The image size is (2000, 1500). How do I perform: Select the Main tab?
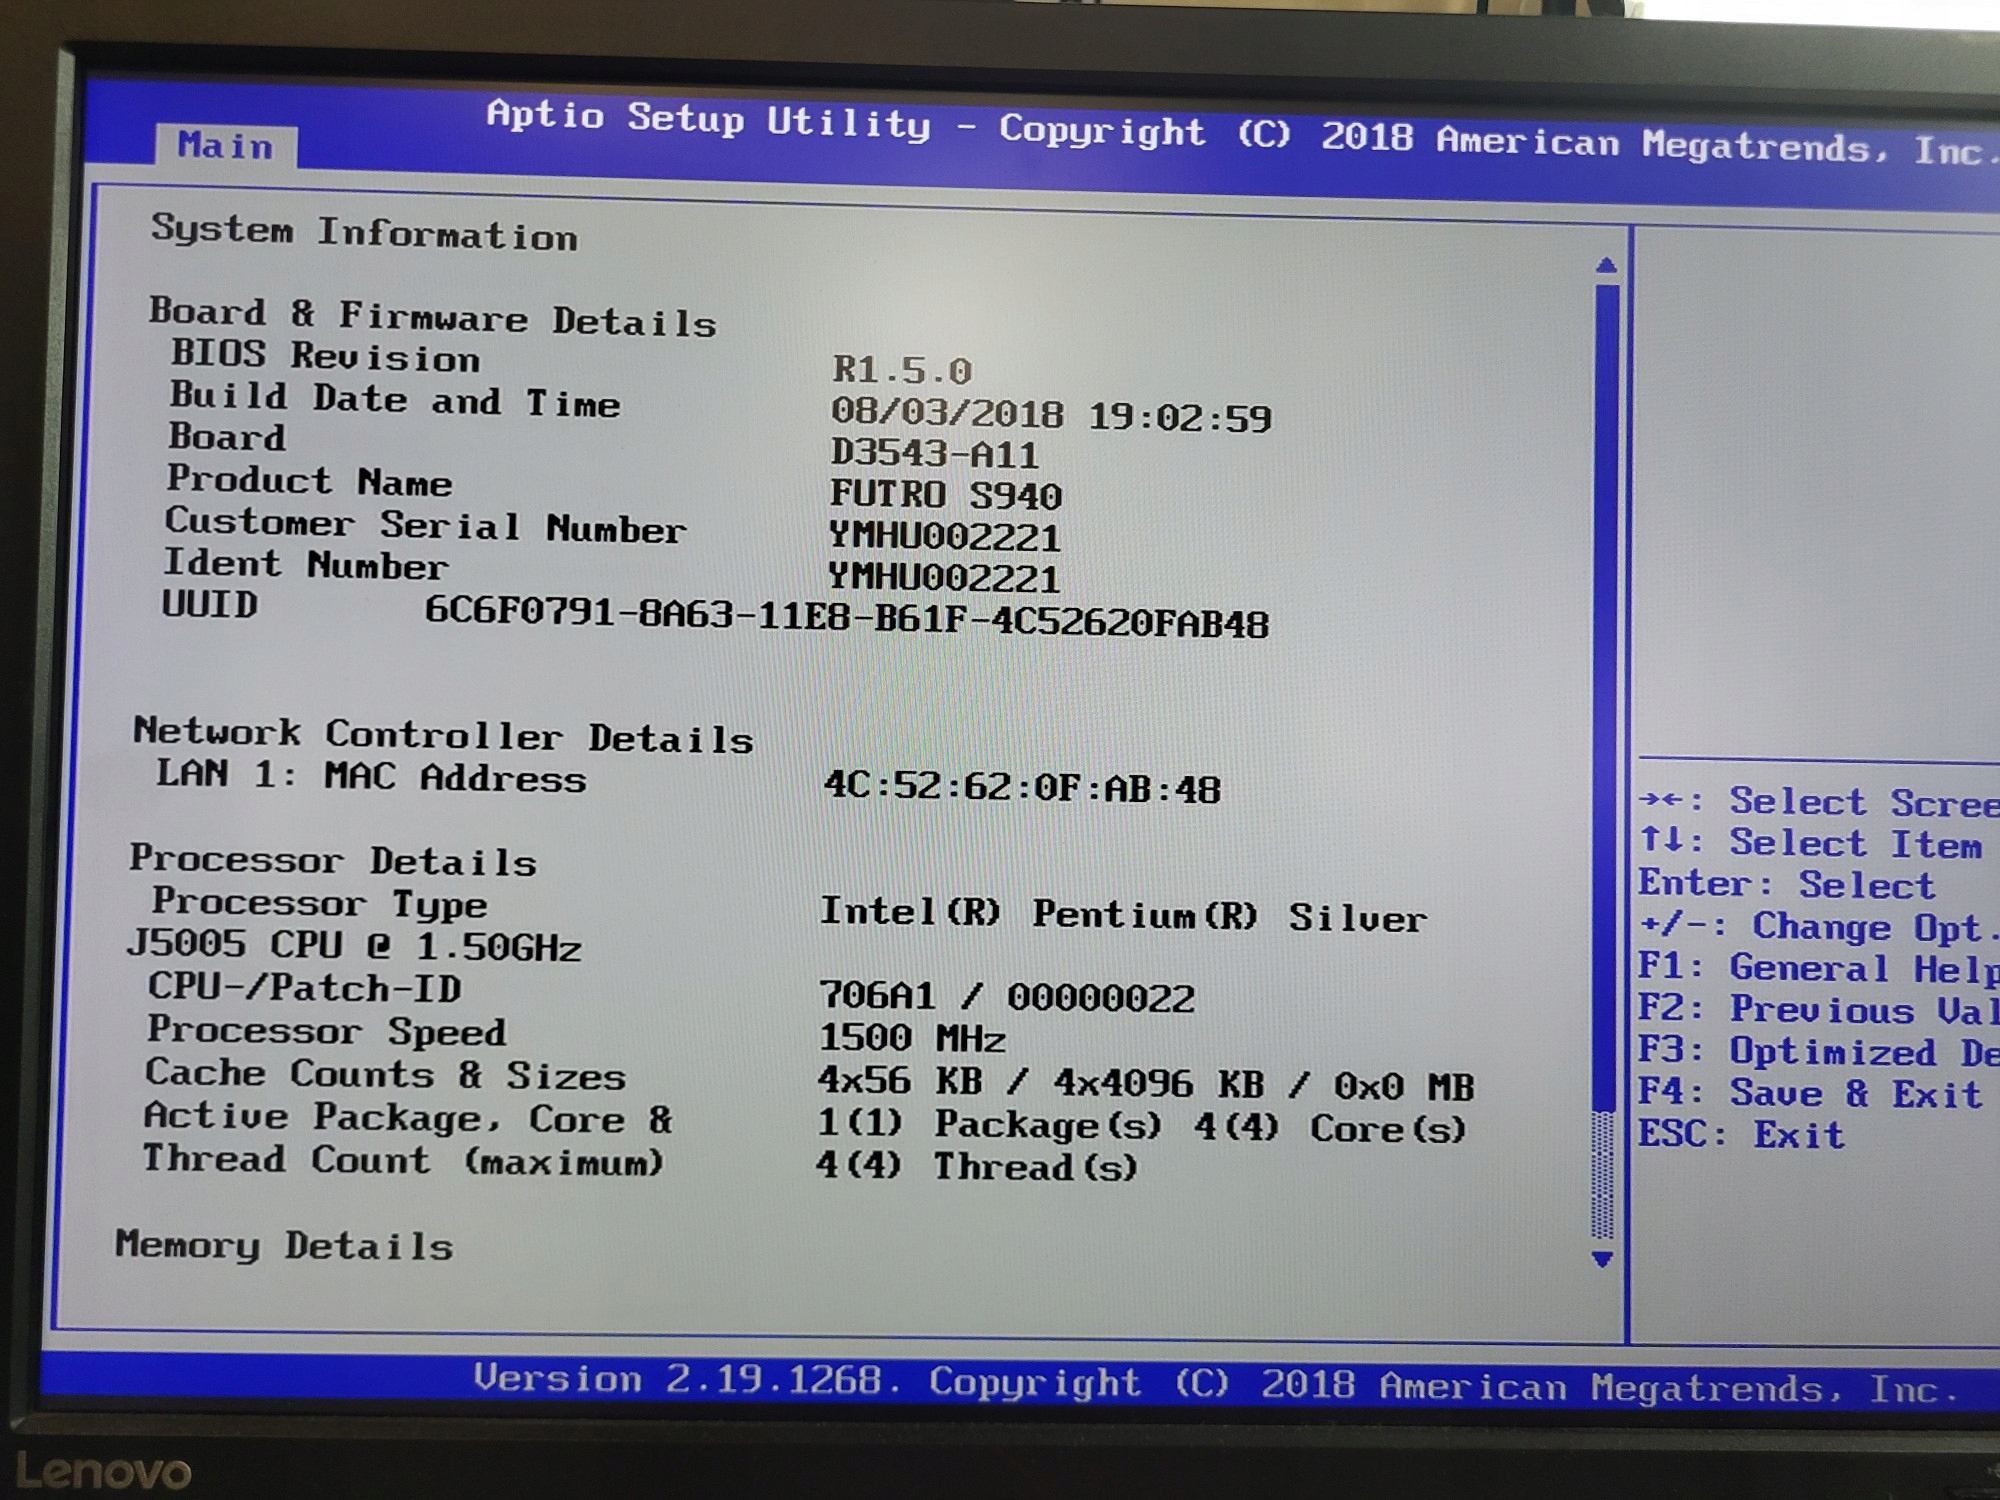(225, 147)
